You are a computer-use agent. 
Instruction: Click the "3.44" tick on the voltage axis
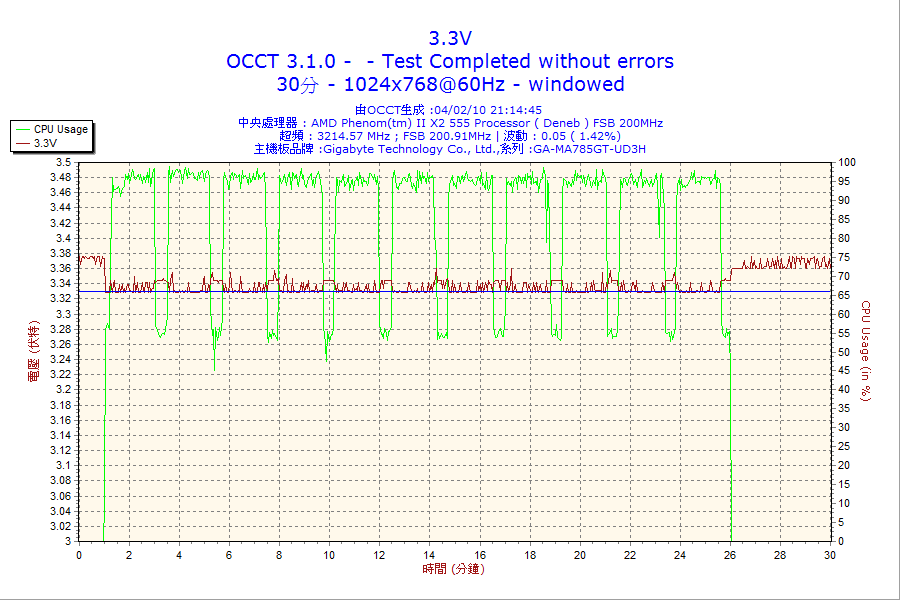coord(61,208)
